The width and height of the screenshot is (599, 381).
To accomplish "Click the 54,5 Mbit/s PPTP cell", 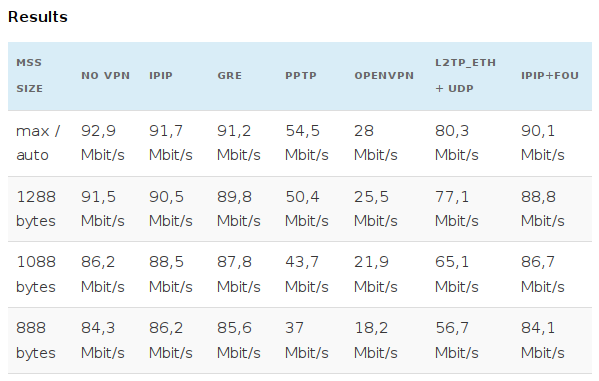I will (307, 143).
